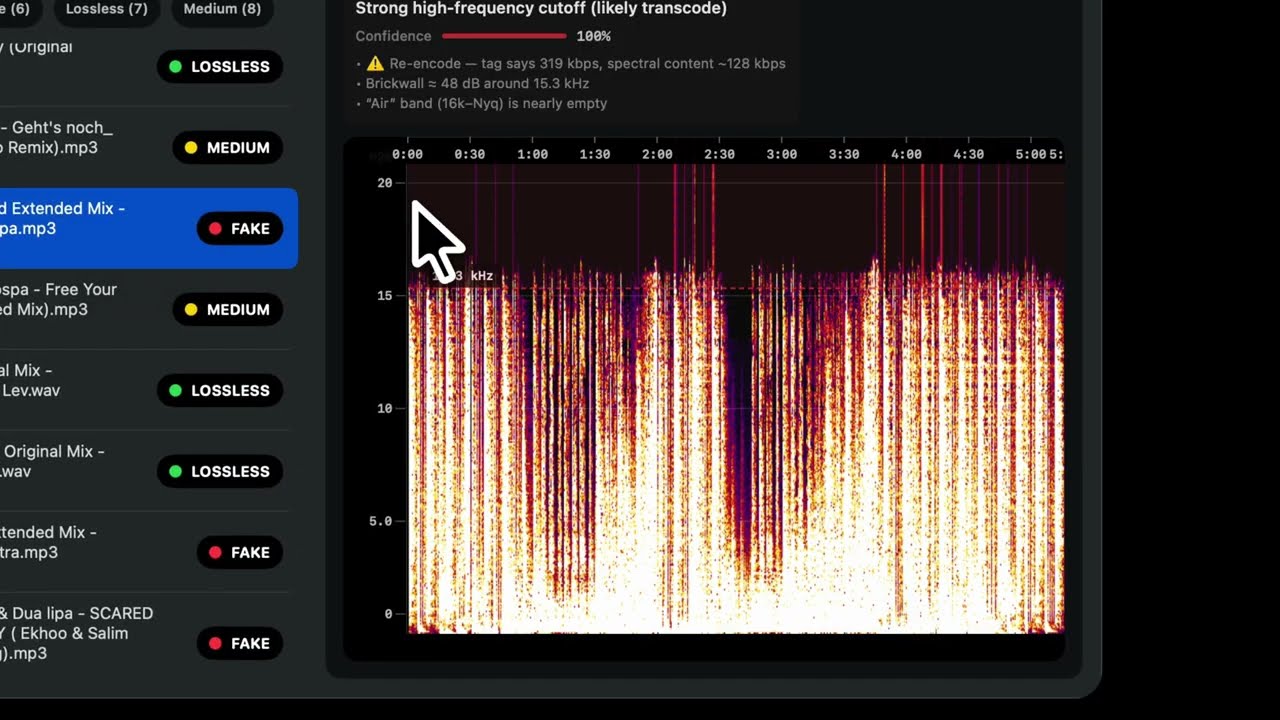Select the Lossless (7) filter tab
This screenshot has height=720, width=1280.
click(x=106, y=9)
